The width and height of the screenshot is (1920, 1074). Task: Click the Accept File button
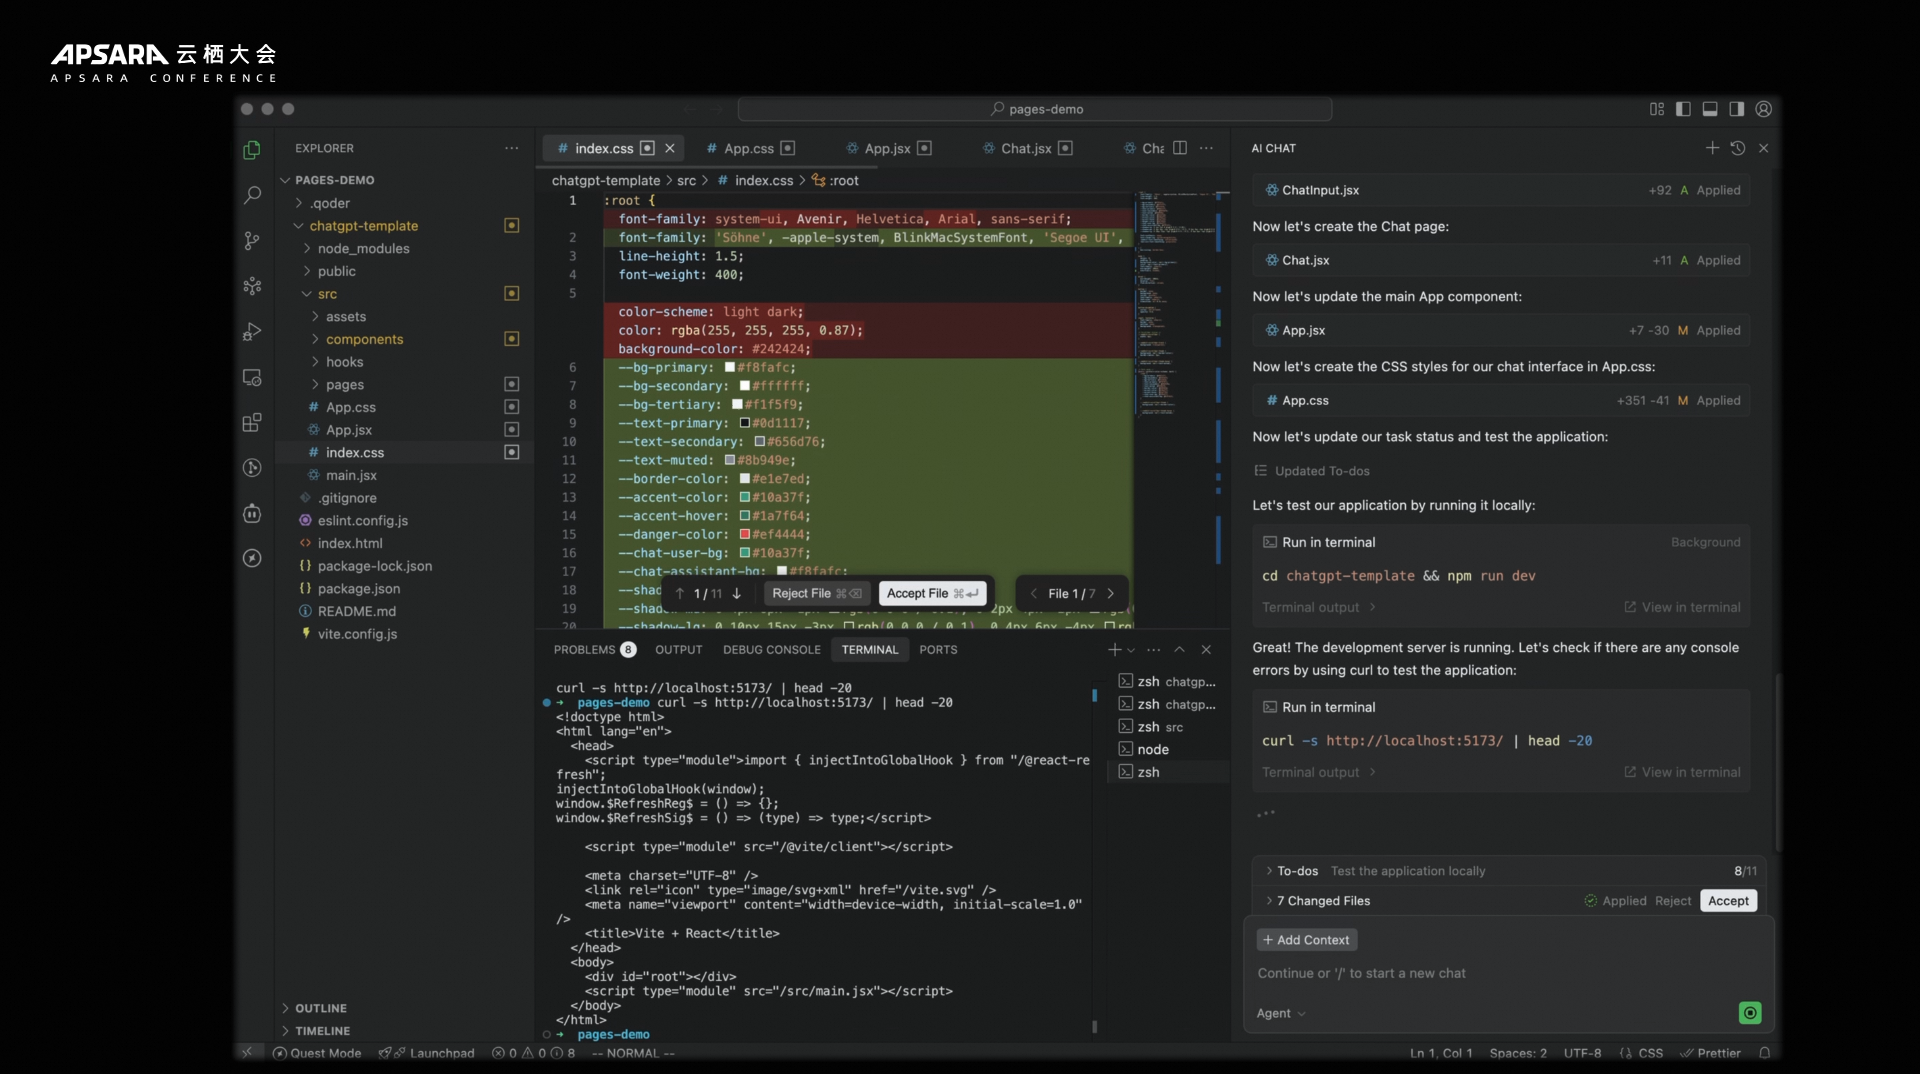click(932, 593)
